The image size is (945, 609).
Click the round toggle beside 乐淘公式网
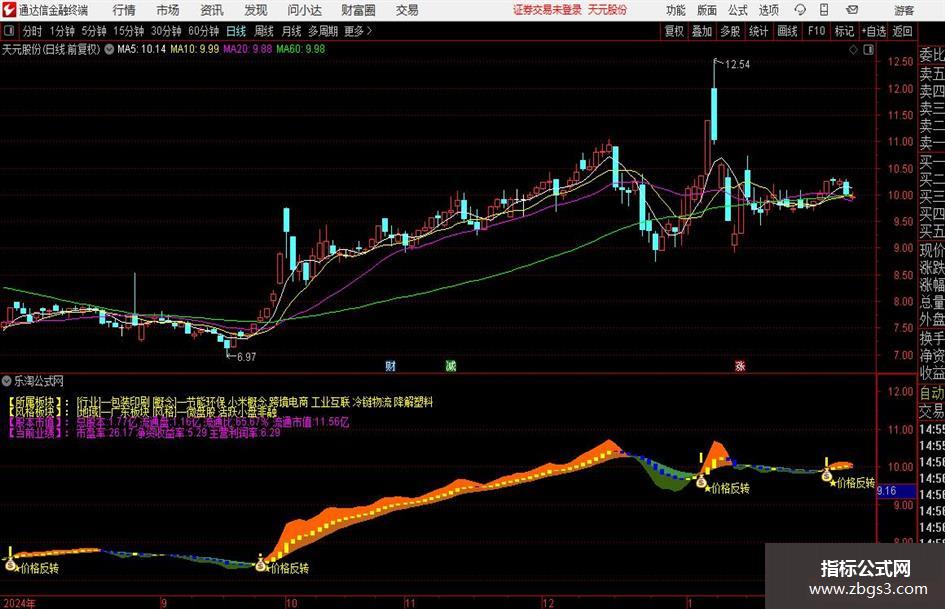[7, 381]
